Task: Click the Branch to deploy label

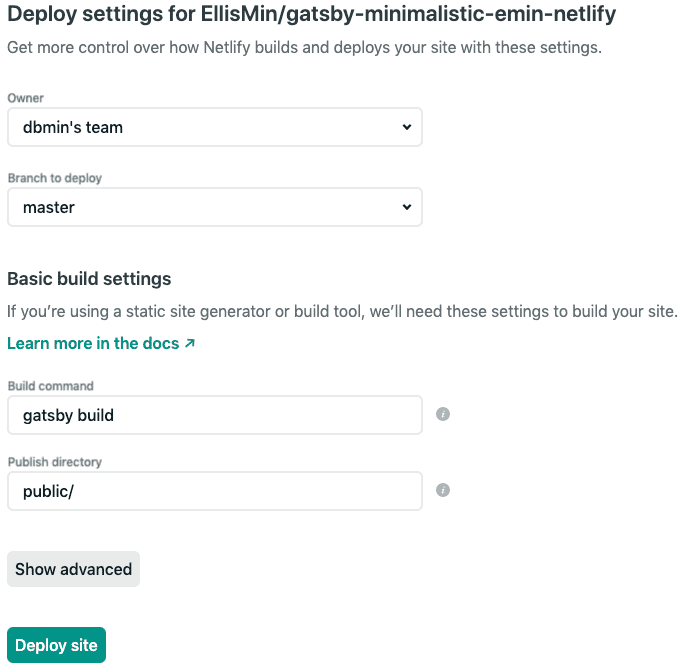Action: (x=55, y=178)
